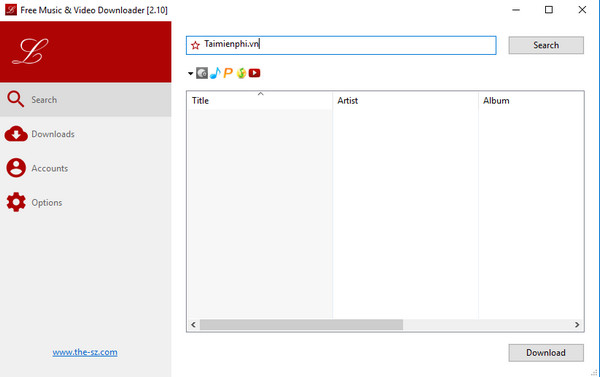Click the Options gear icon
This screenshot has height=377, width=600.
tap(16, 202)
